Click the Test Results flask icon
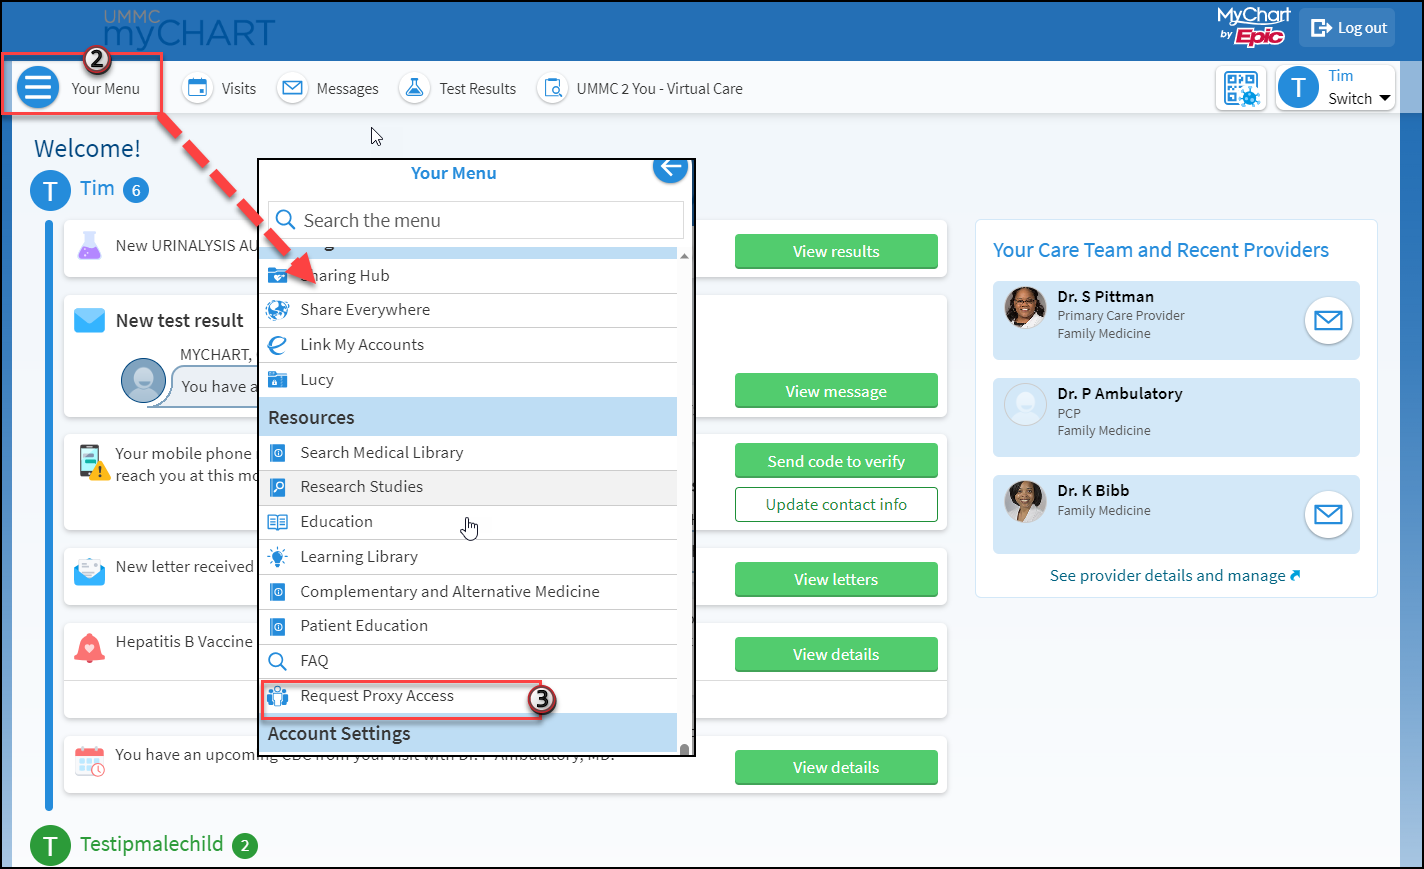The height and width of the screenshot is (869, 1424). (414, 88)
